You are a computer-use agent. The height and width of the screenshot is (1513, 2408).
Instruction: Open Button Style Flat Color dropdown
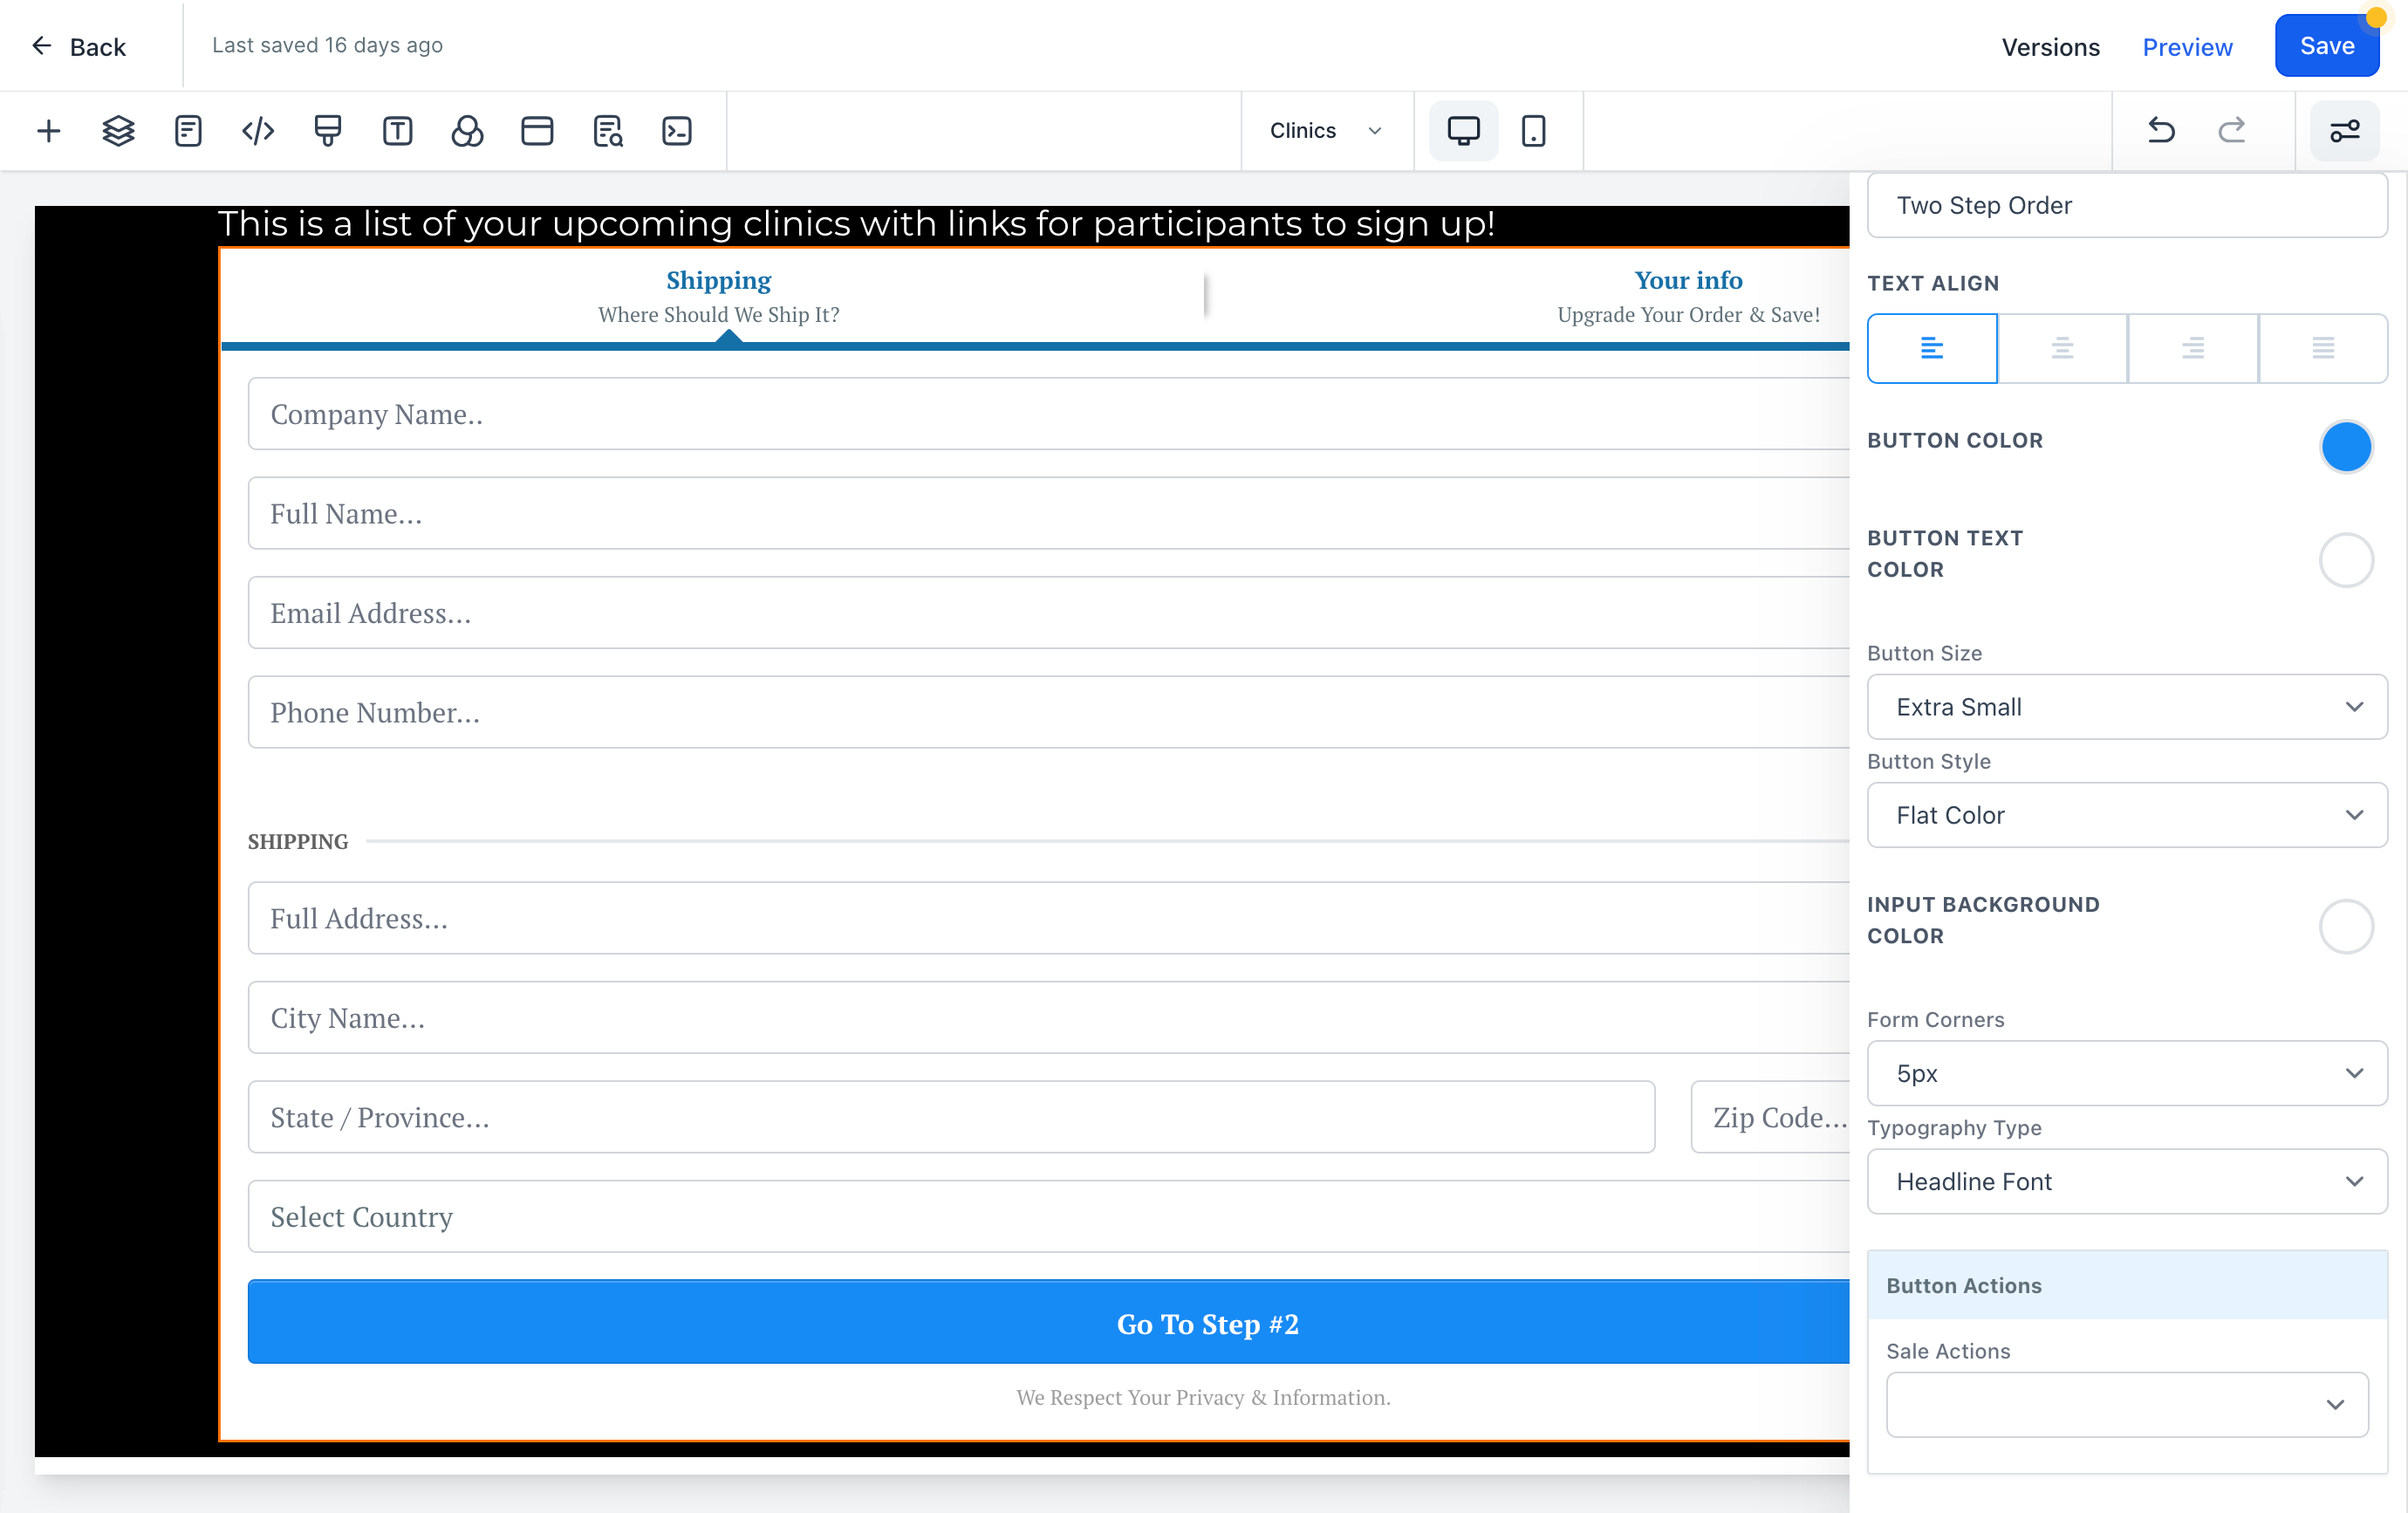2127,815
